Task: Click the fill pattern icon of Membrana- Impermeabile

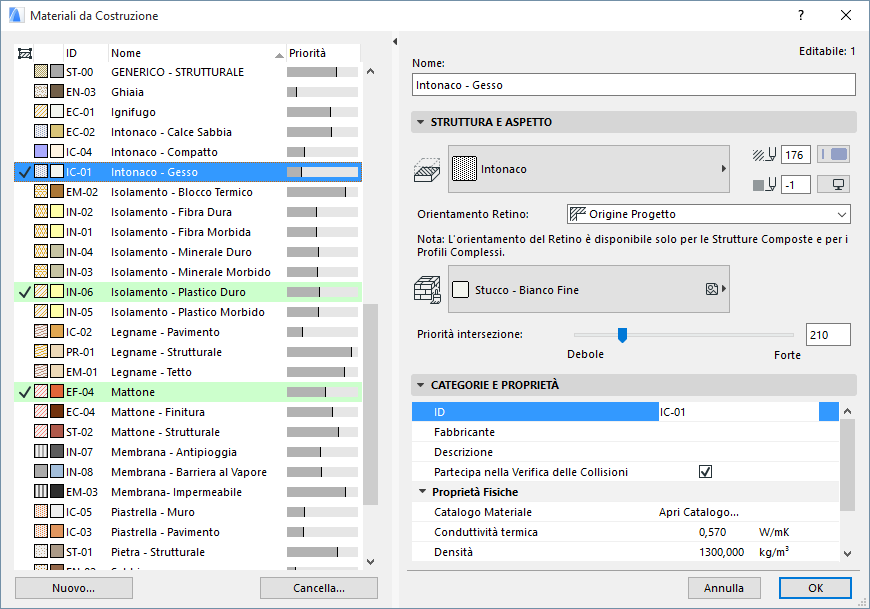Action: pyautogui.click(x=41, y=492)
